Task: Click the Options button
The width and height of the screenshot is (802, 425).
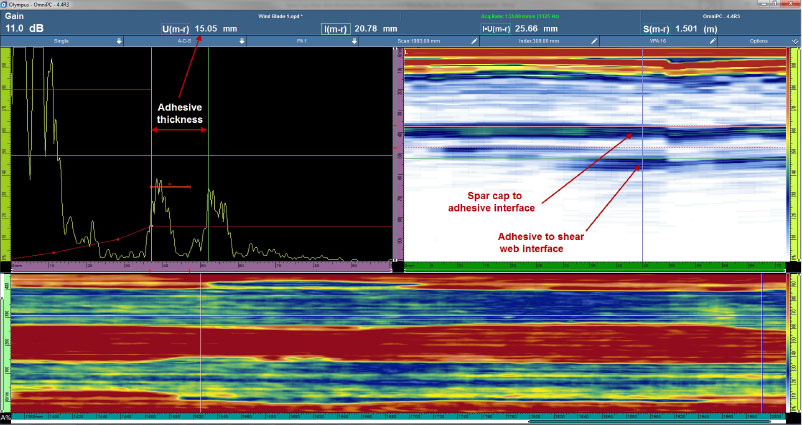Action: coord(760,41)
